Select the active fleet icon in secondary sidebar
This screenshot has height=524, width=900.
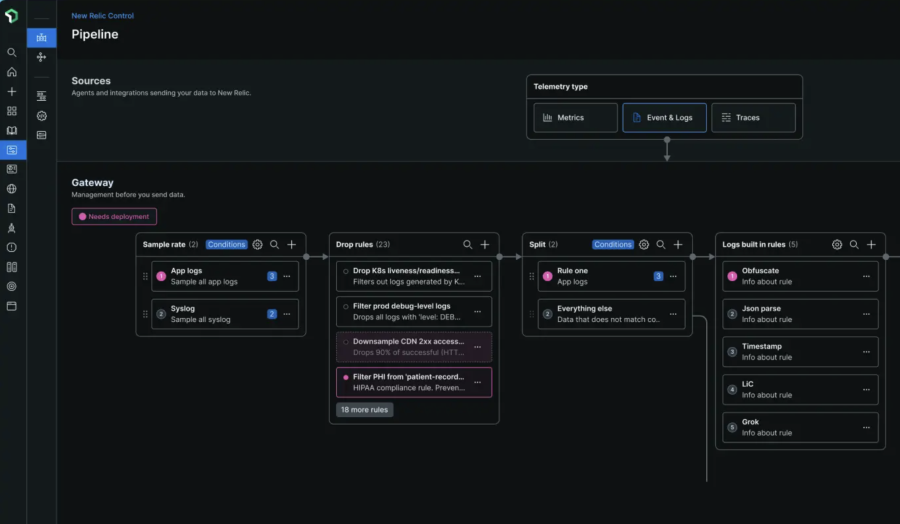[41, 37]
